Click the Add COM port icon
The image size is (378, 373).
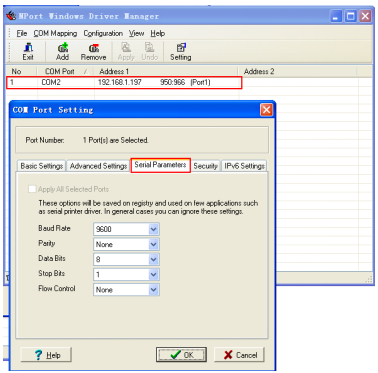pos(62,52)
